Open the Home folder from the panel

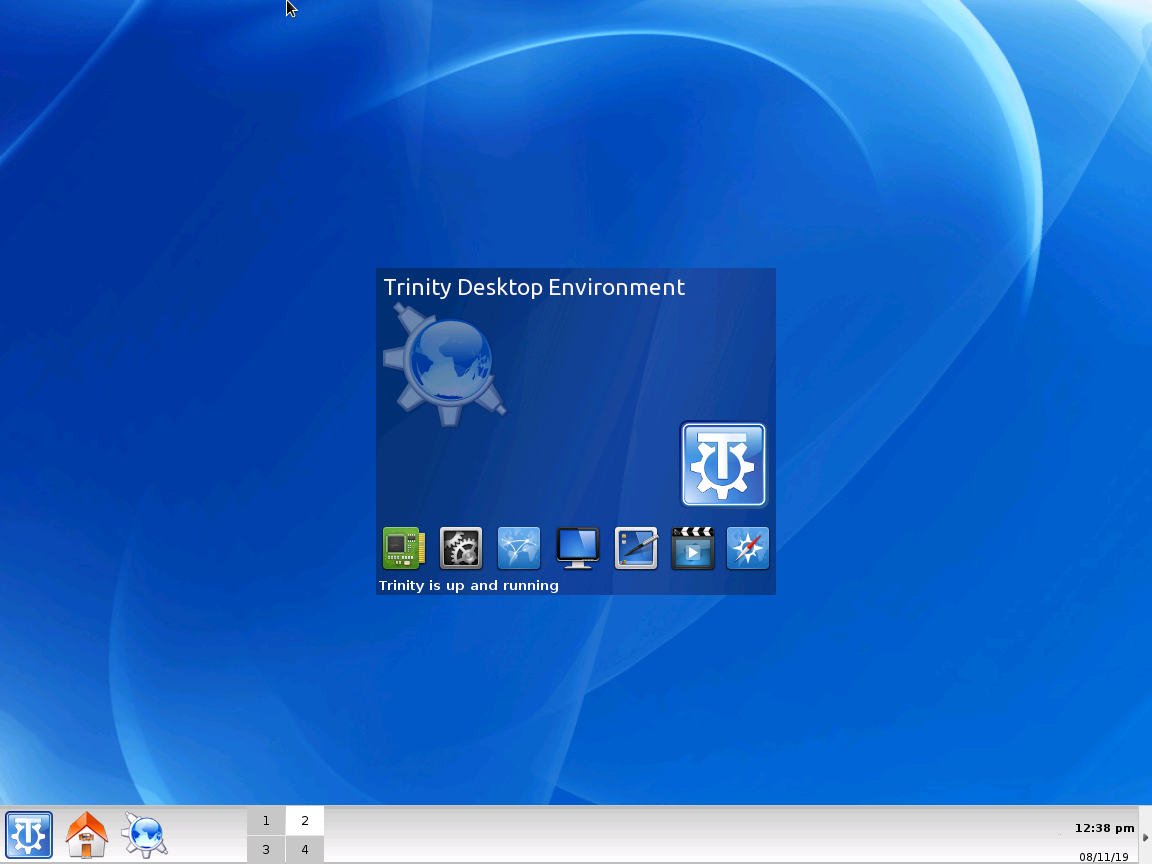click(86, 834)
